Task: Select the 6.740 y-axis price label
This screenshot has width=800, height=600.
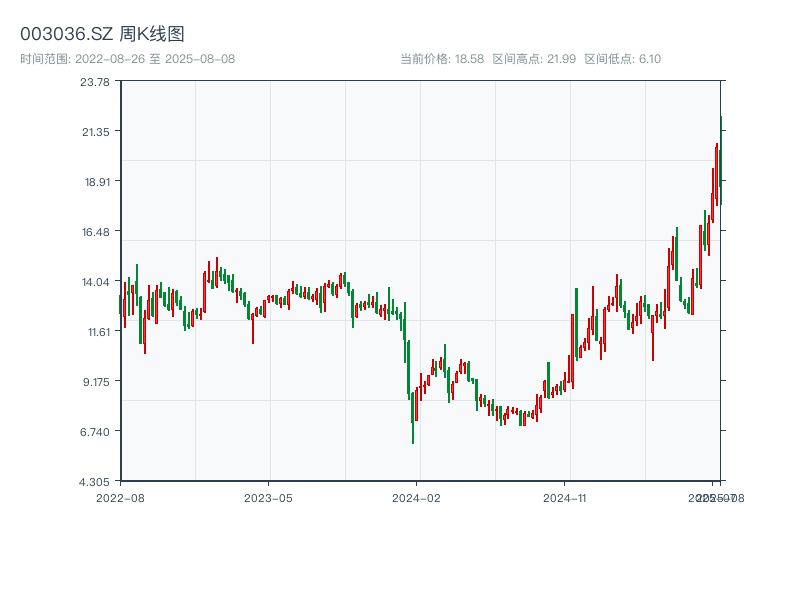Action: [x=95, y=431]
